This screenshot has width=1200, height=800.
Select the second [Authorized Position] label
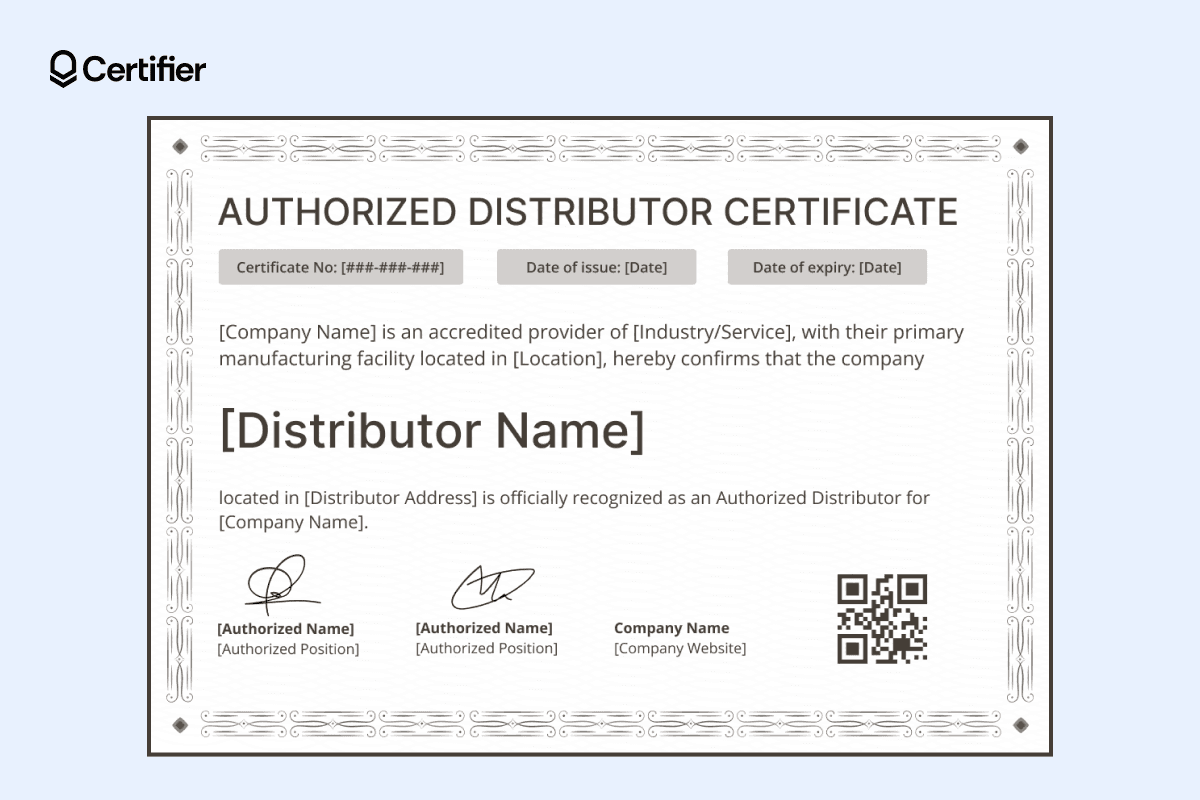486,648
